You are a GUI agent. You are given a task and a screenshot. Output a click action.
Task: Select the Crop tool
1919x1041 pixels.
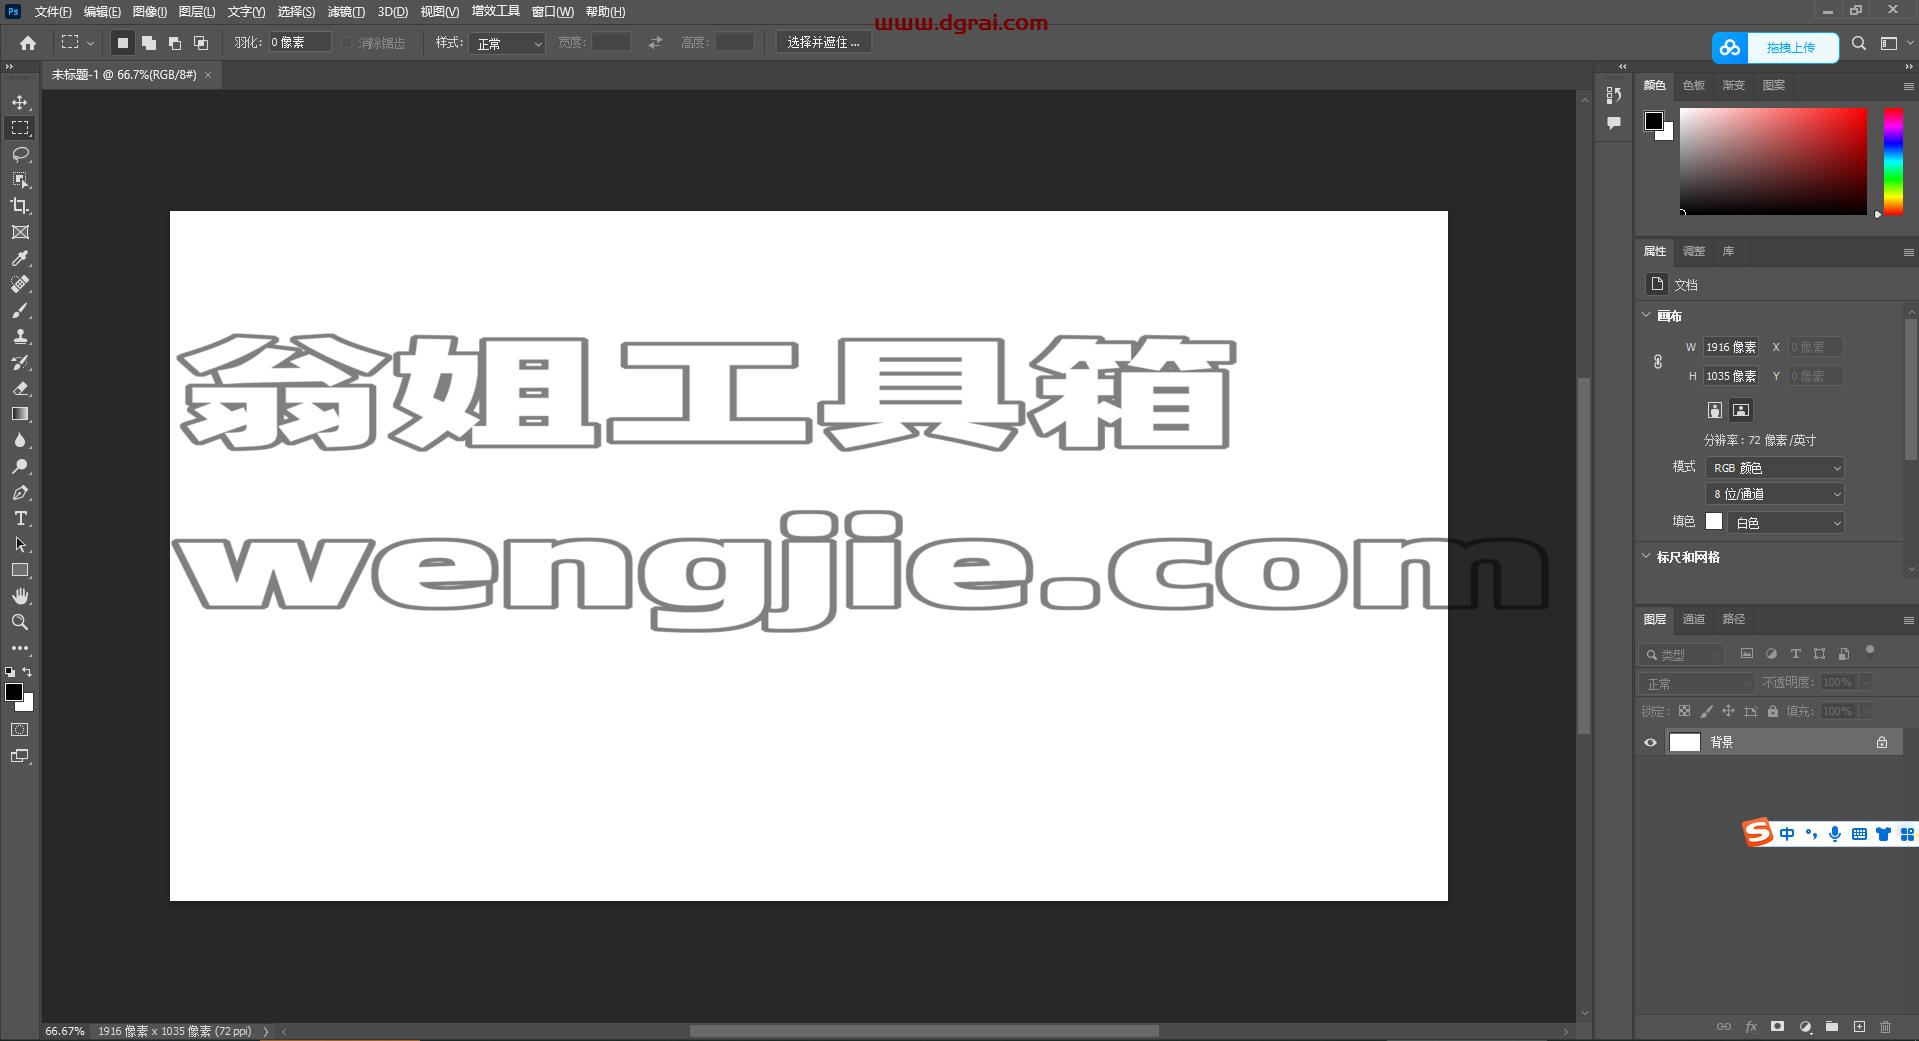20,206
